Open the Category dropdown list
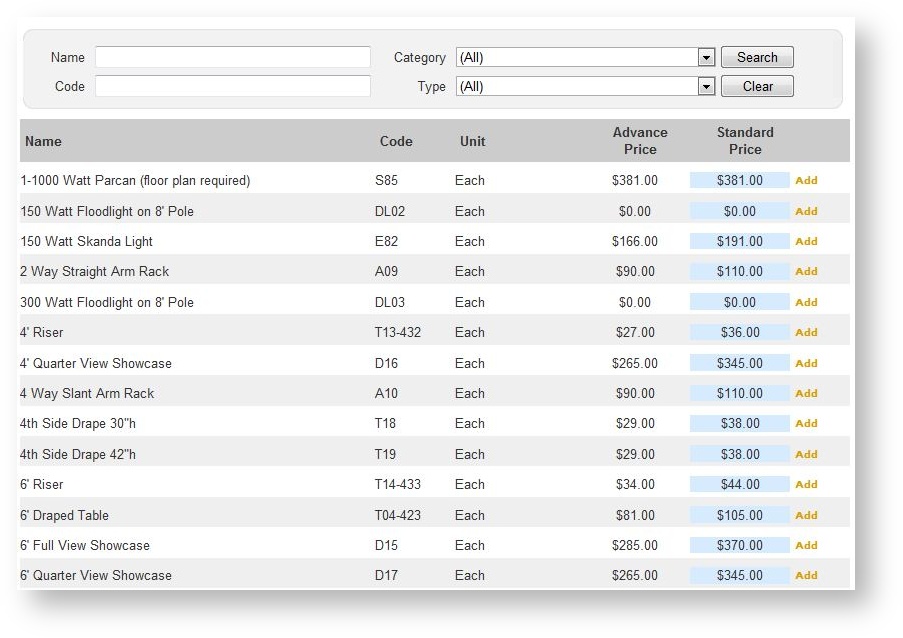This screenshot has width=903, height=638. [x=706, y=58]
